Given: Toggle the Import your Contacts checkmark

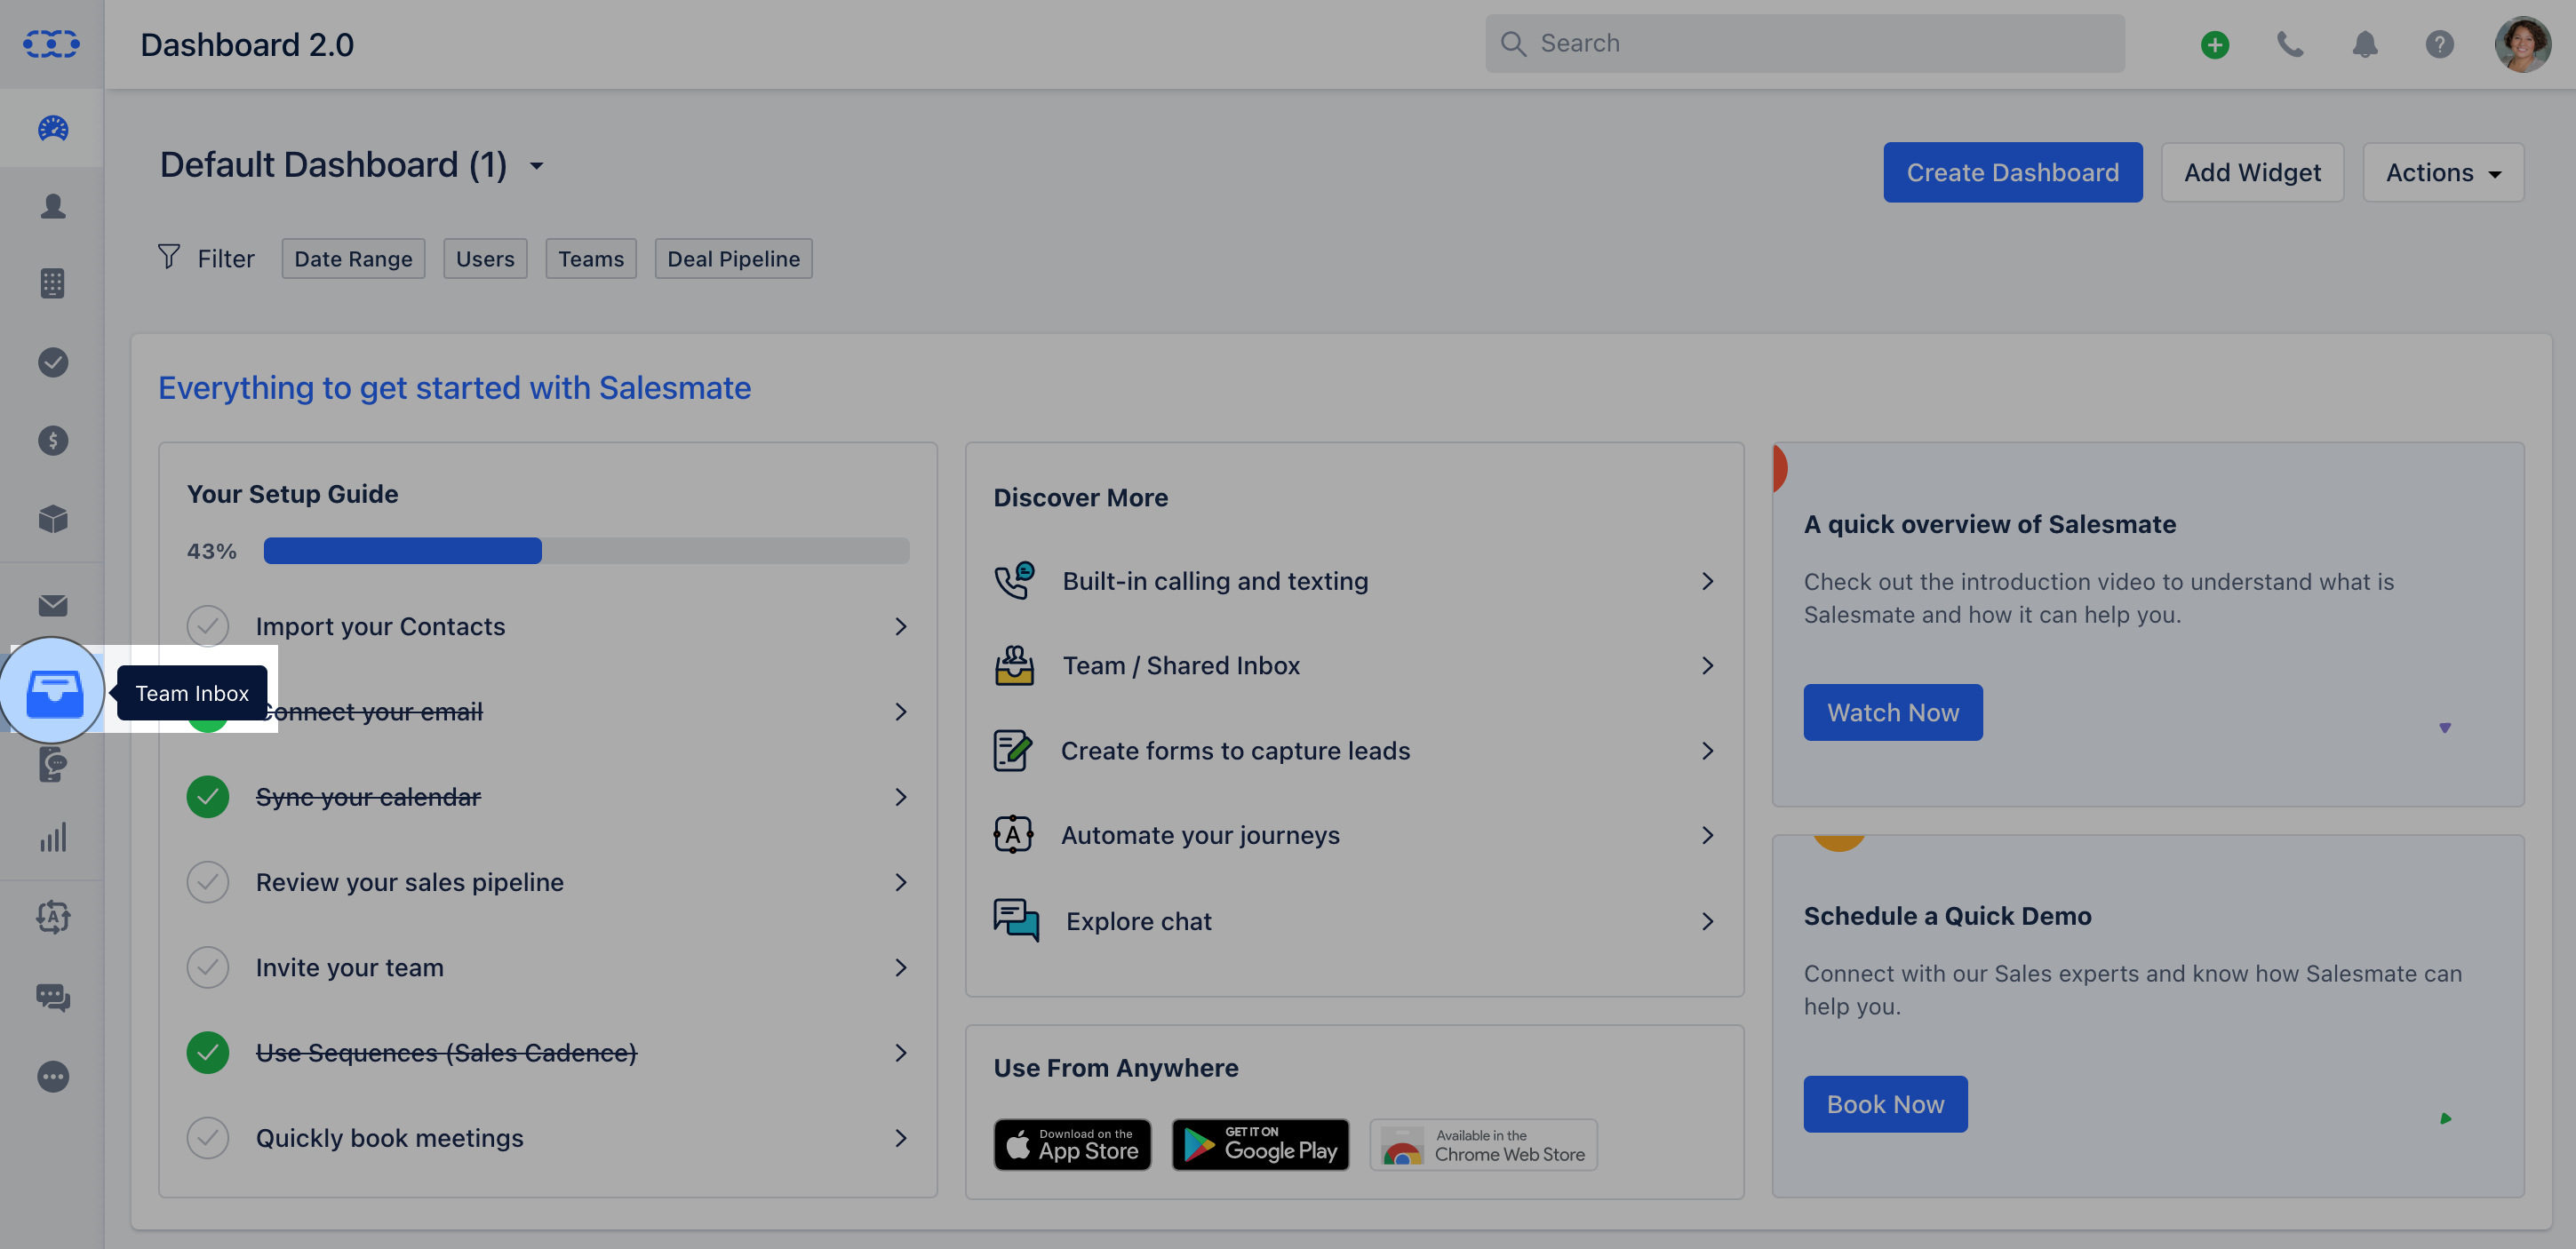Looking at the screenshot, I should click(207, 626).
